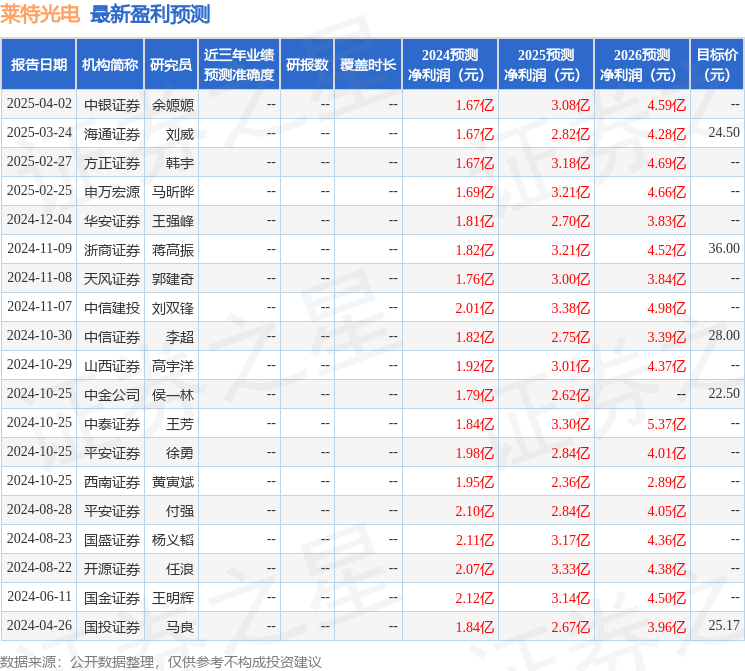
Task: Select the 浙商证券 cell
Action: pos(112,250)
